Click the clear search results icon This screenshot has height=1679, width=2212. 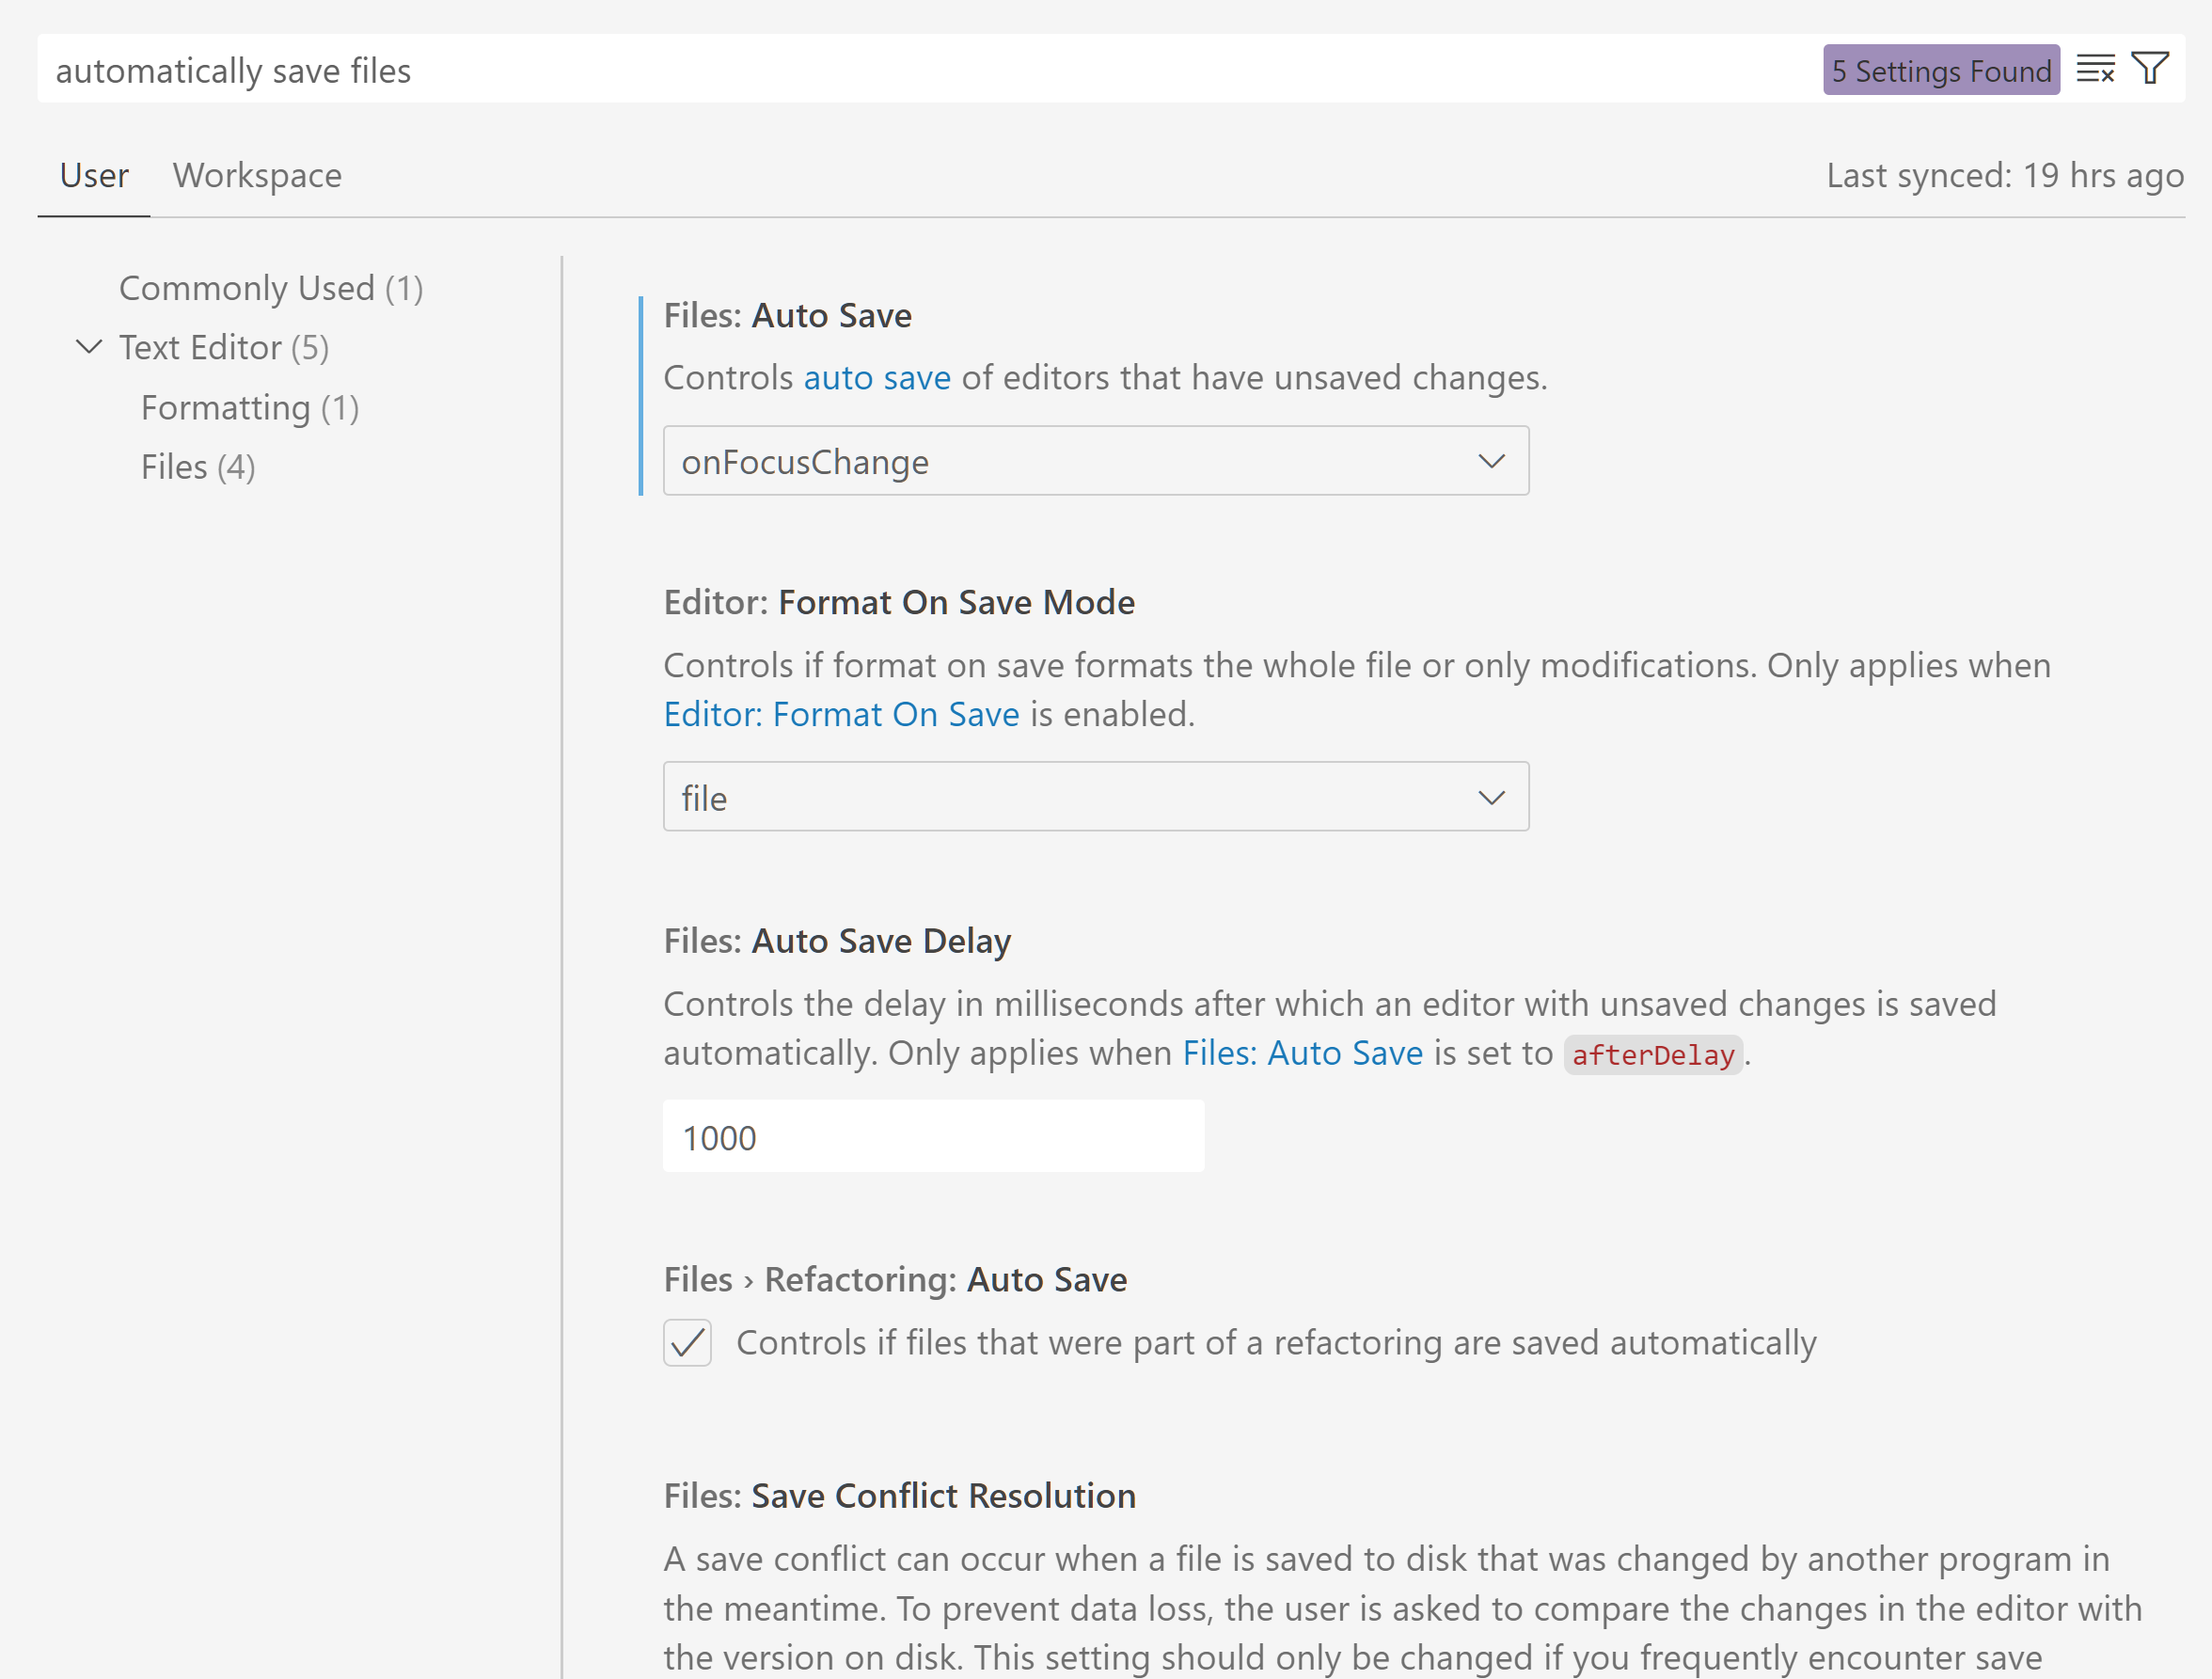[x=2097, y=69]
